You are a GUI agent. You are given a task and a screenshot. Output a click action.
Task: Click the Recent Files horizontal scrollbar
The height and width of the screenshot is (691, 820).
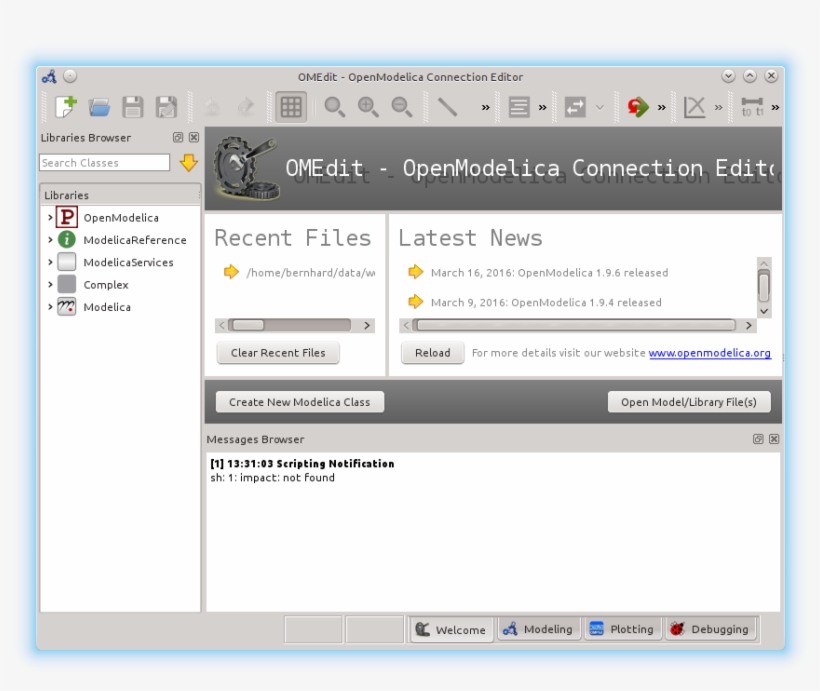point(295,325)
